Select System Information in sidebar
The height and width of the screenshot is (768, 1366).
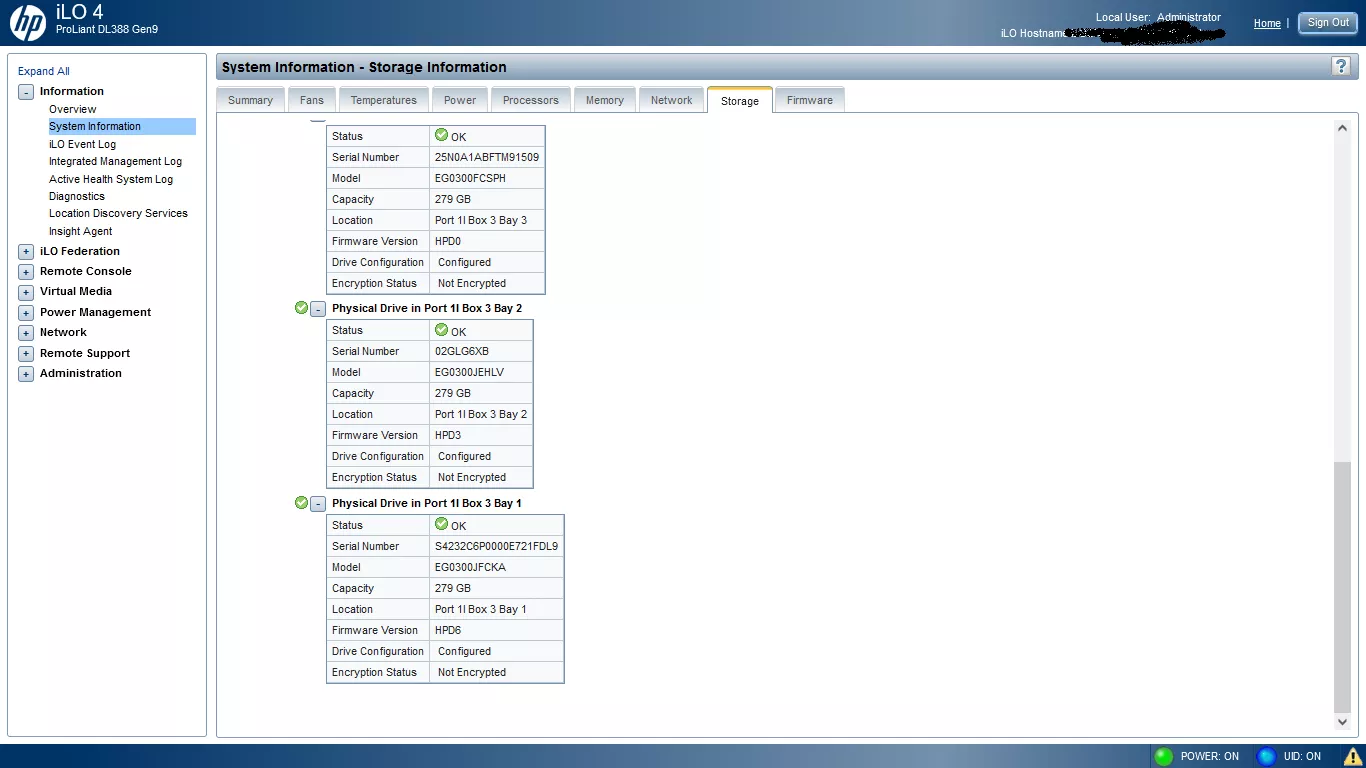point(122,126)
